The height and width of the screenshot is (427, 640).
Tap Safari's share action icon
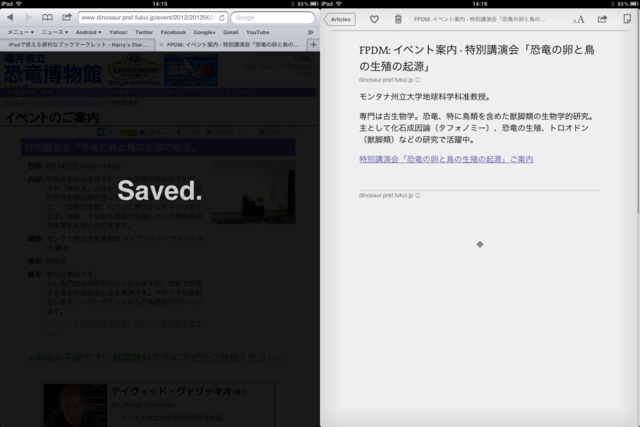coord(67,17)
